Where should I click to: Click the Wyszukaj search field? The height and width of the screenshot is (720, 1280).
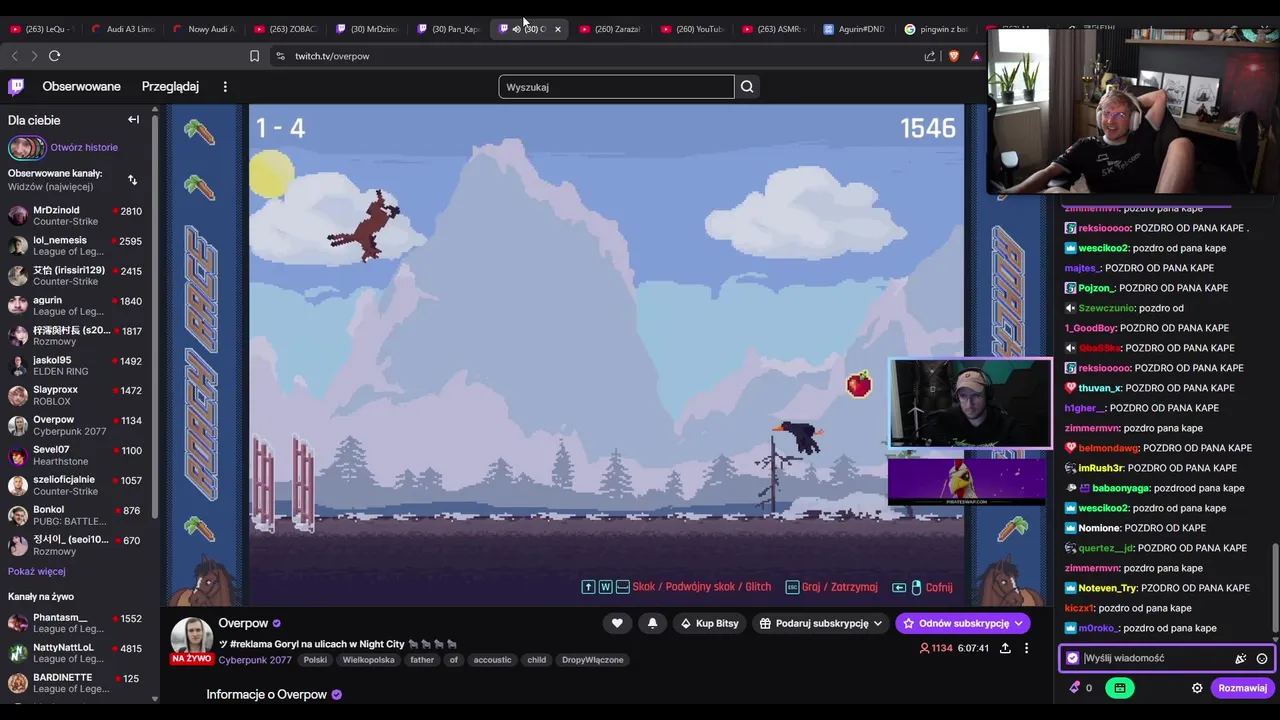click(x=616, y=87)
